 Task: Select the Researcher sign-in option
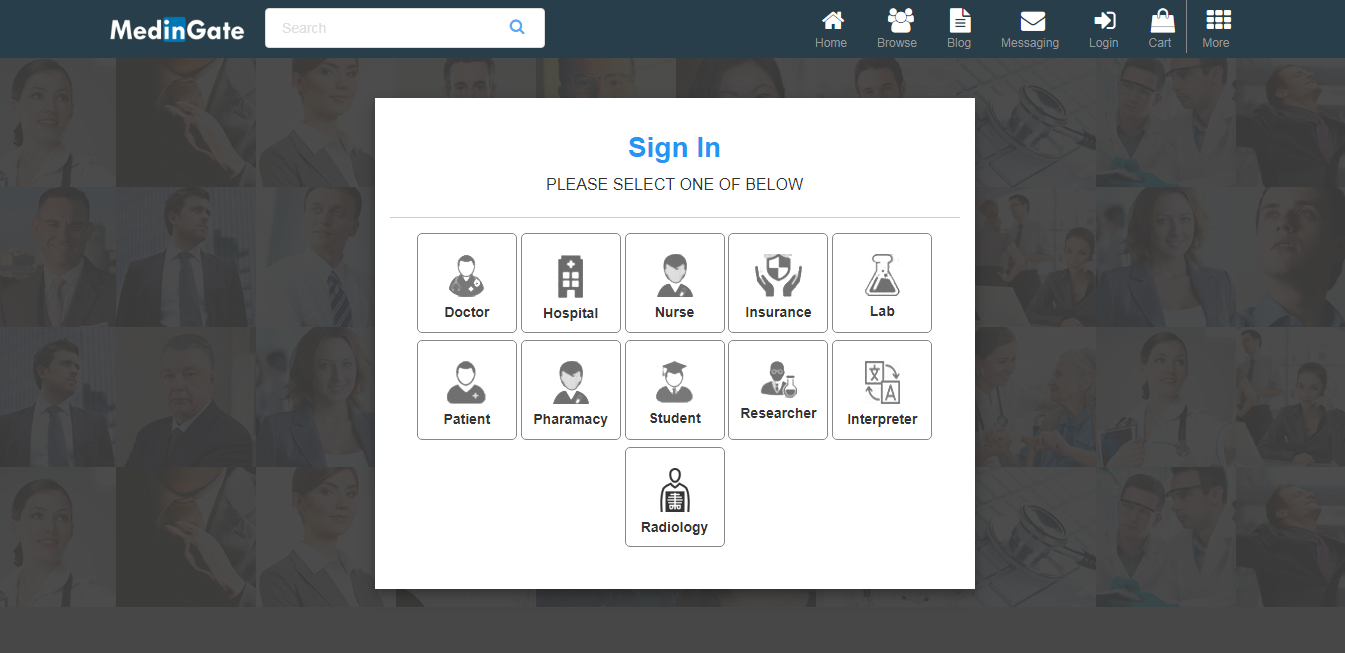[778, 390]
